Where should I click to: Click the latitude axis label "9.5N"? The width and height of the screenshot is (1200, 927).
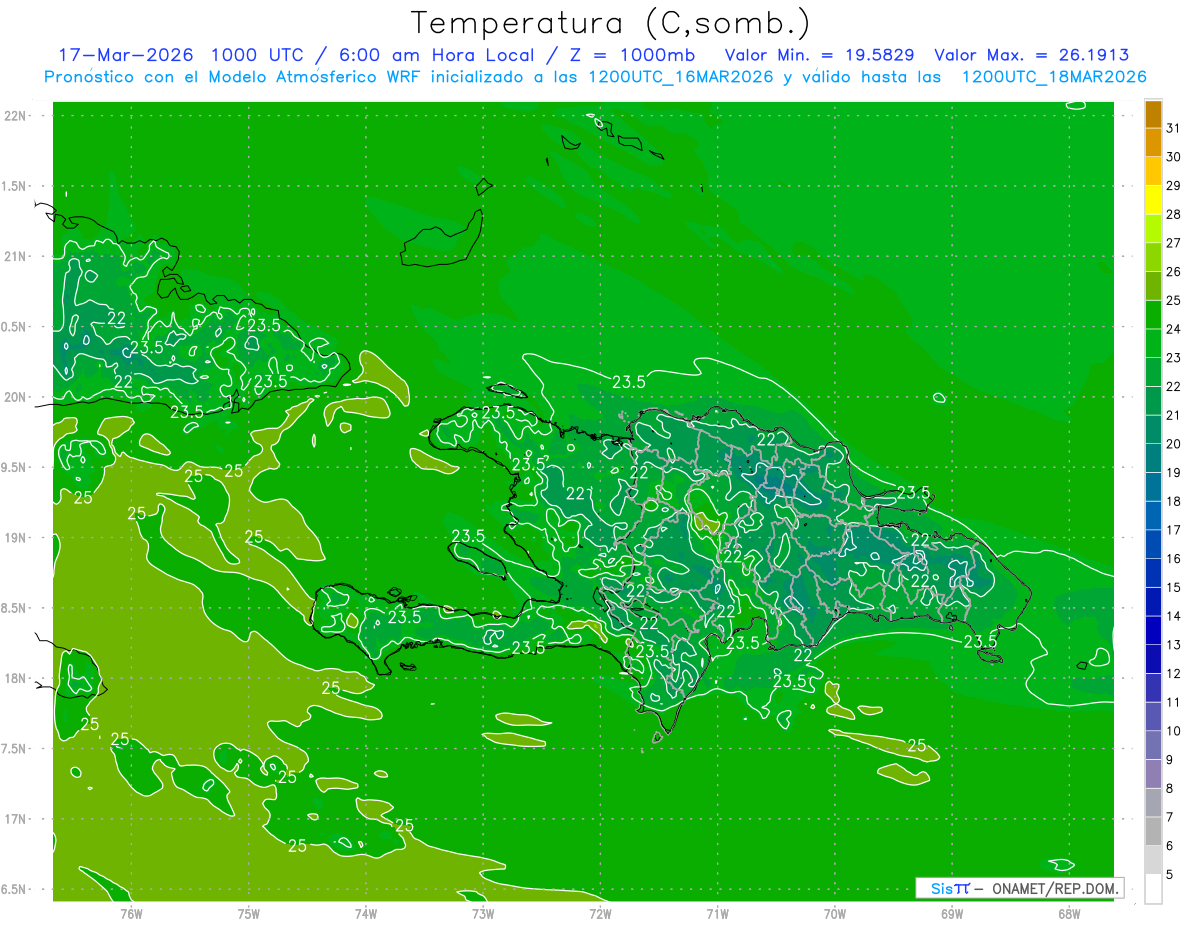15,468
